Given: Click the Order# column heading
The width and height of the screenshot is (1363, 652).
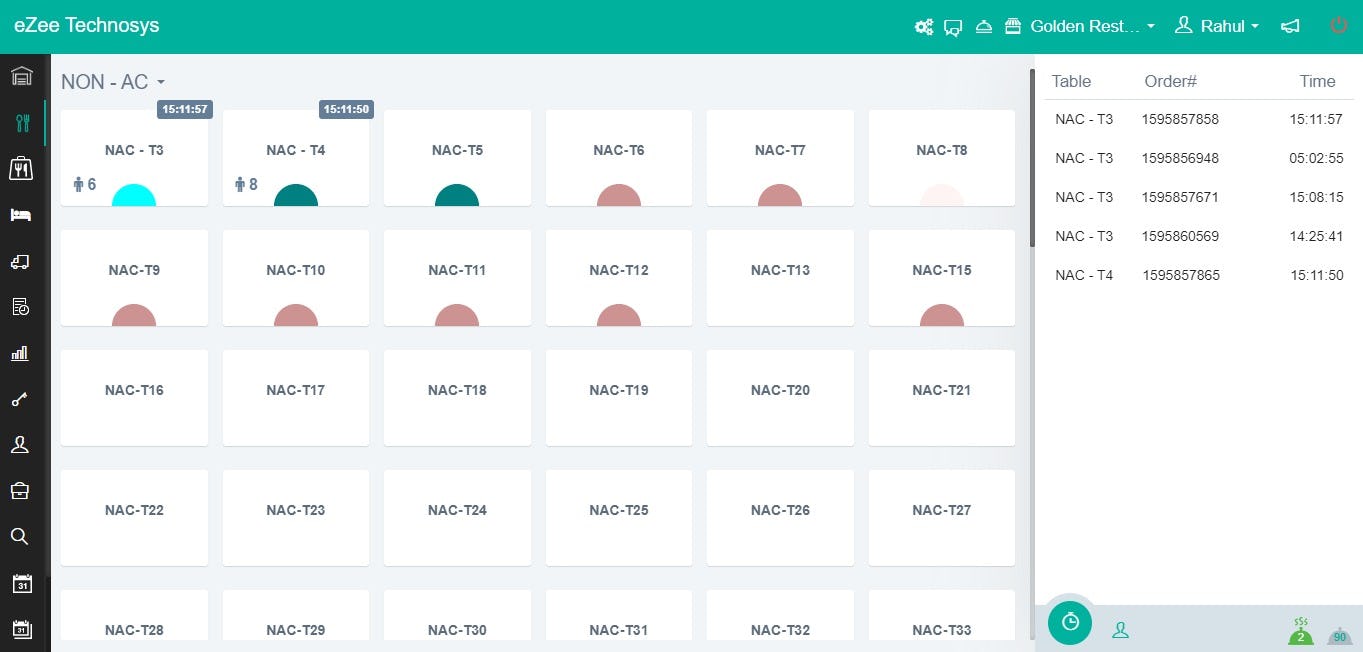Looking at the screenshot, I should pyautogui.click(x=1170, y=81).
